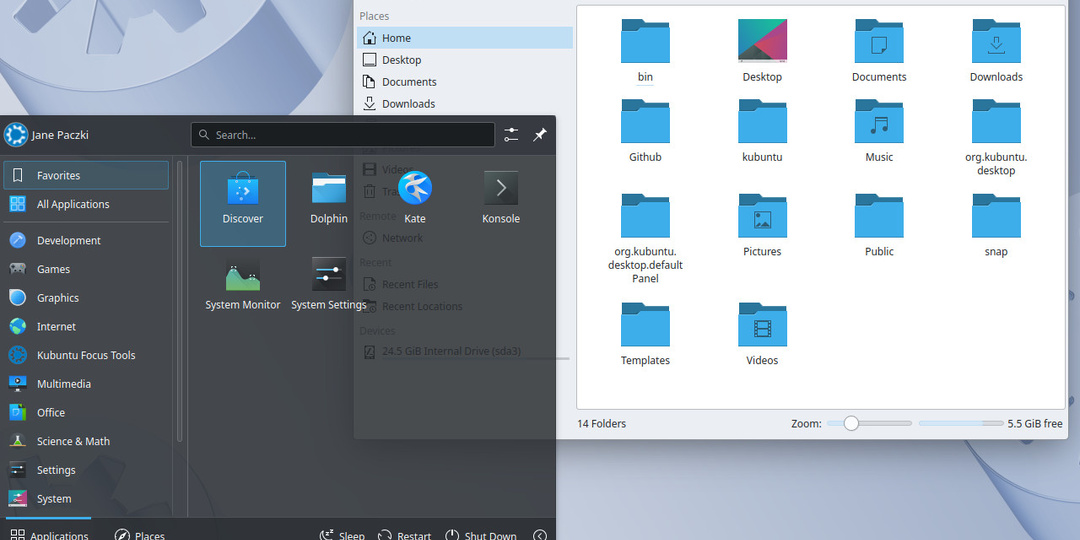Viewport: 1080px width, 540px height.
Task: Click the 14 Folders status text
Action: 601,424
